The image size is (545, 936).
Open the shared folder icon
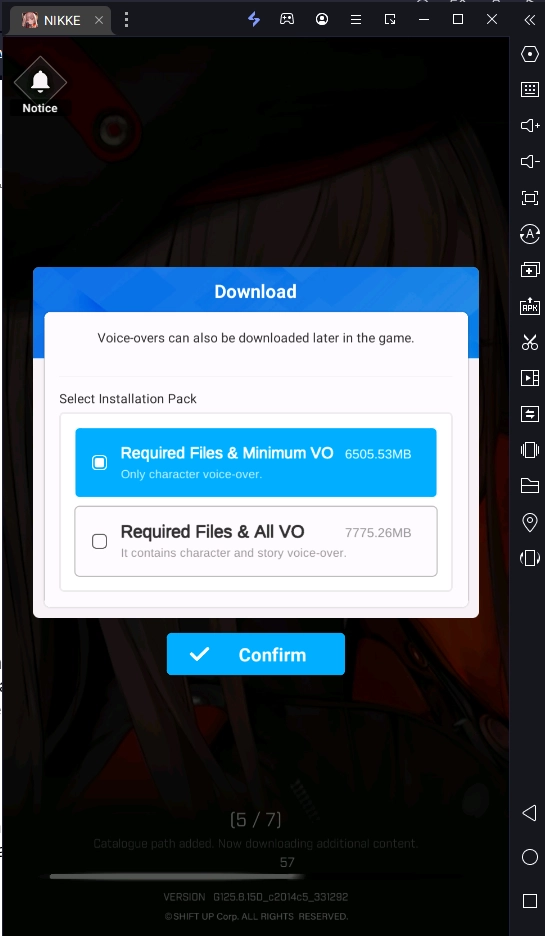click(529, 486)
